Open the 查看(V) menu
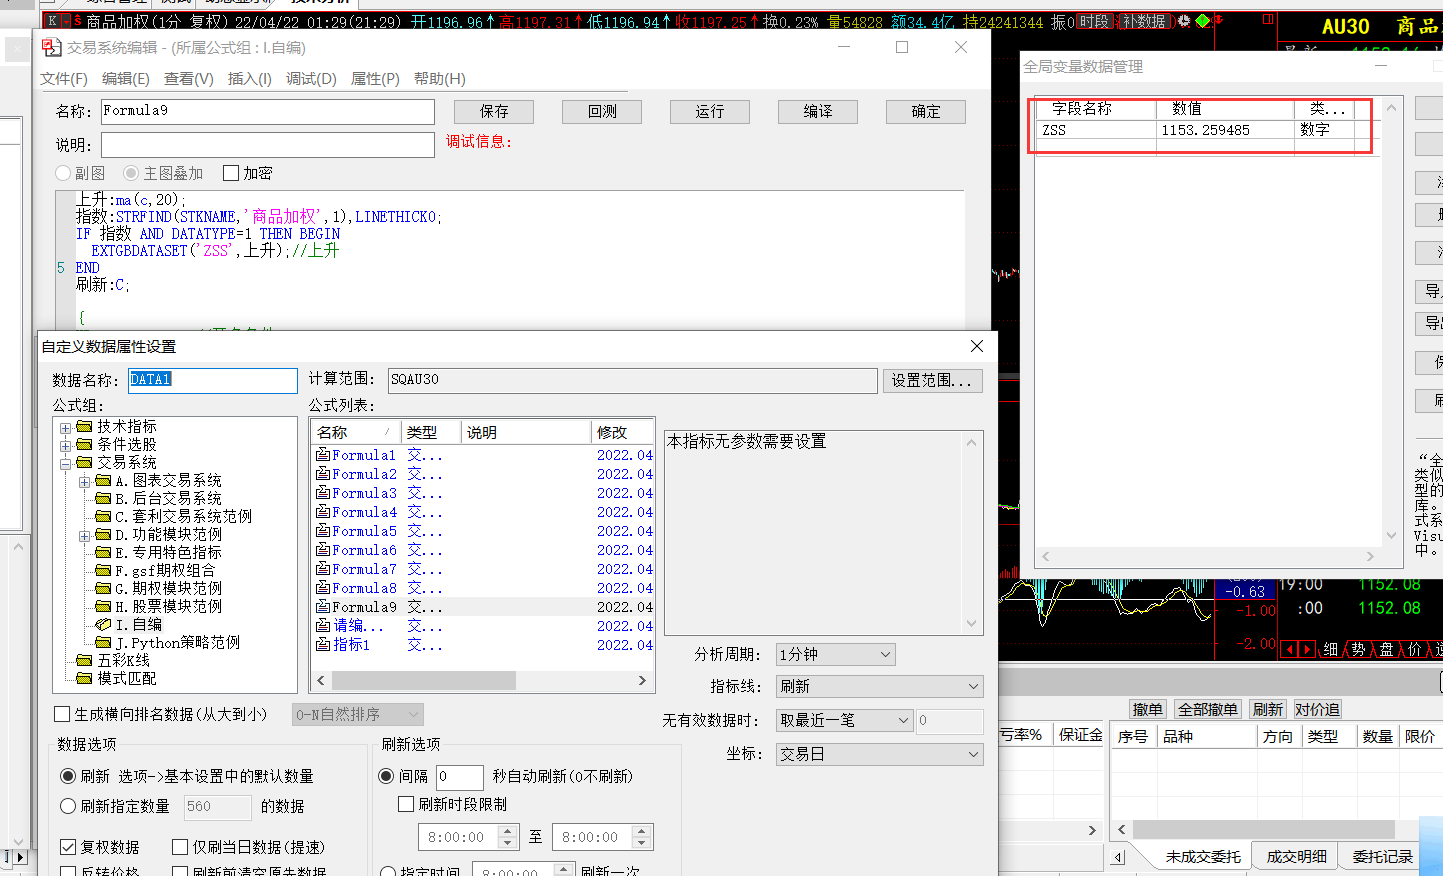1443x876 pixels. tap(189, 79)
